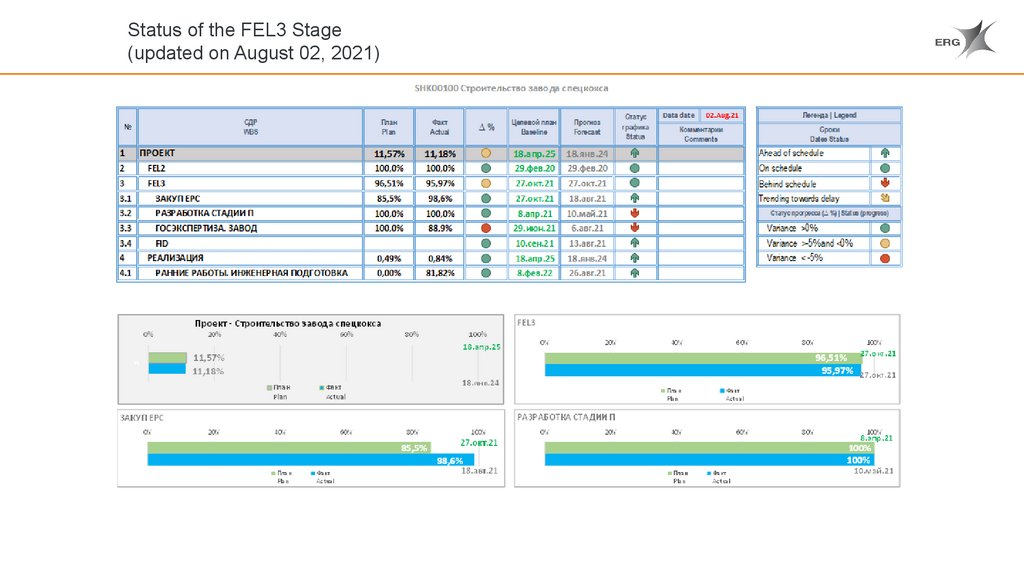The height and width of the screenshot is (576, 1024).
Task: Click the Status of the FEL3 Stage title
Action: pyautogui.click(x=234, y=30)
